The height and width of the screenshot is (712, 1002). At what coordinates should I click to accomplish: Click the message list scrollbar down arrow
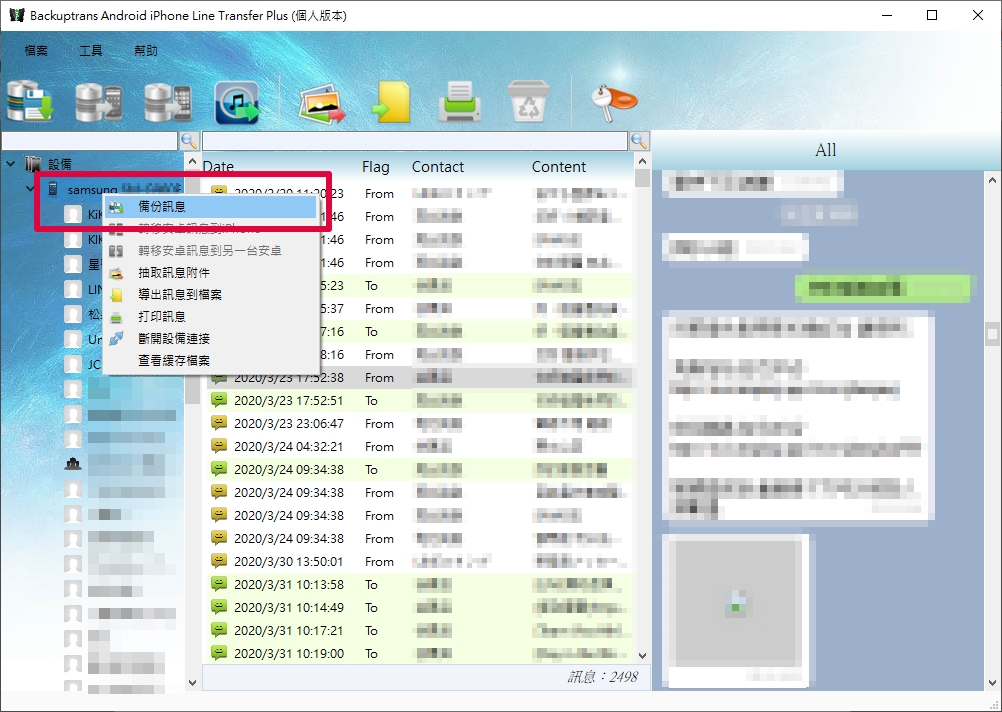(x=642, y=655)
